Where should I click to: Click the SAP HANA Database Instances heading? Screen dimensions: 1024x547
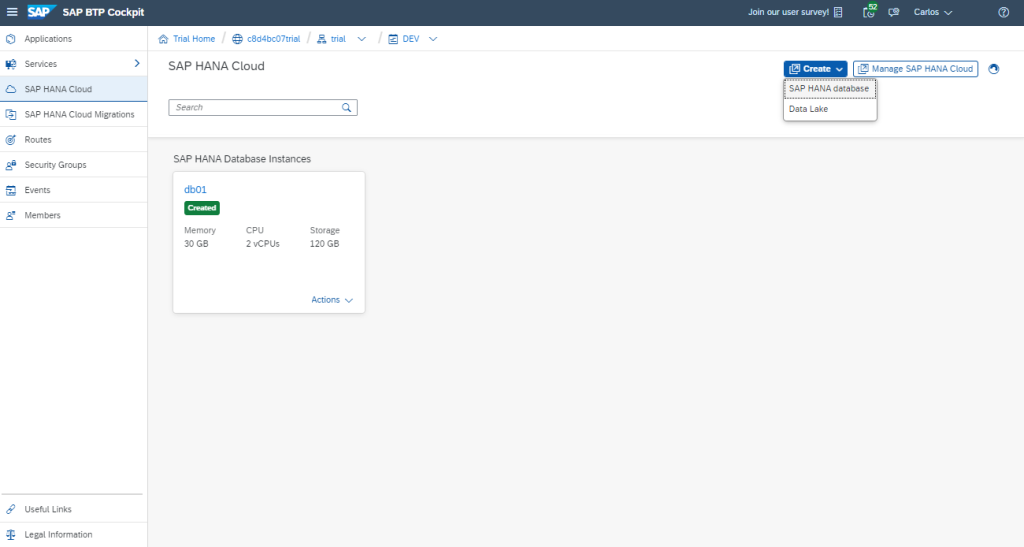pos(242,159)
